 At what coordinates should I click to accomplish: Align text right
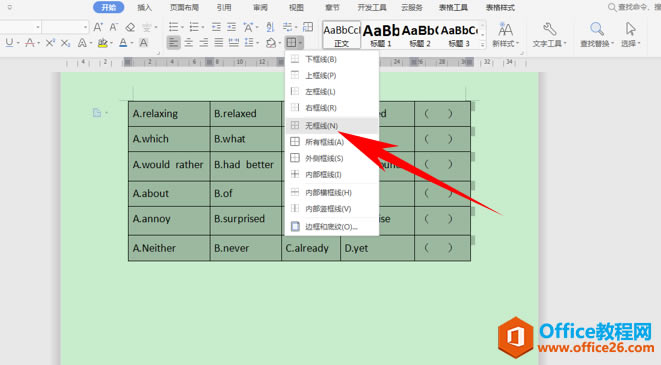coord(204,43)
